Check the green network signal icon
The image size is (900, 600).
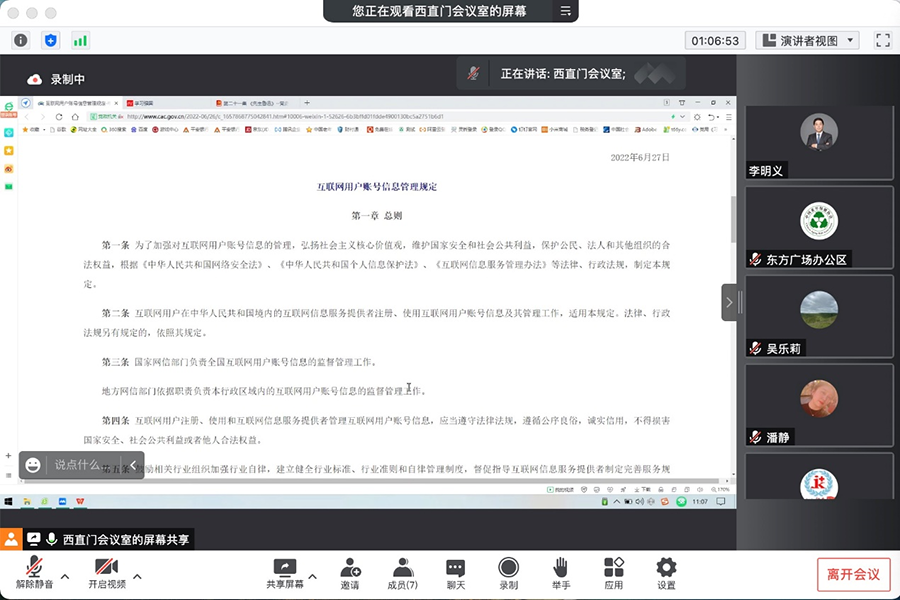(80, 40)
